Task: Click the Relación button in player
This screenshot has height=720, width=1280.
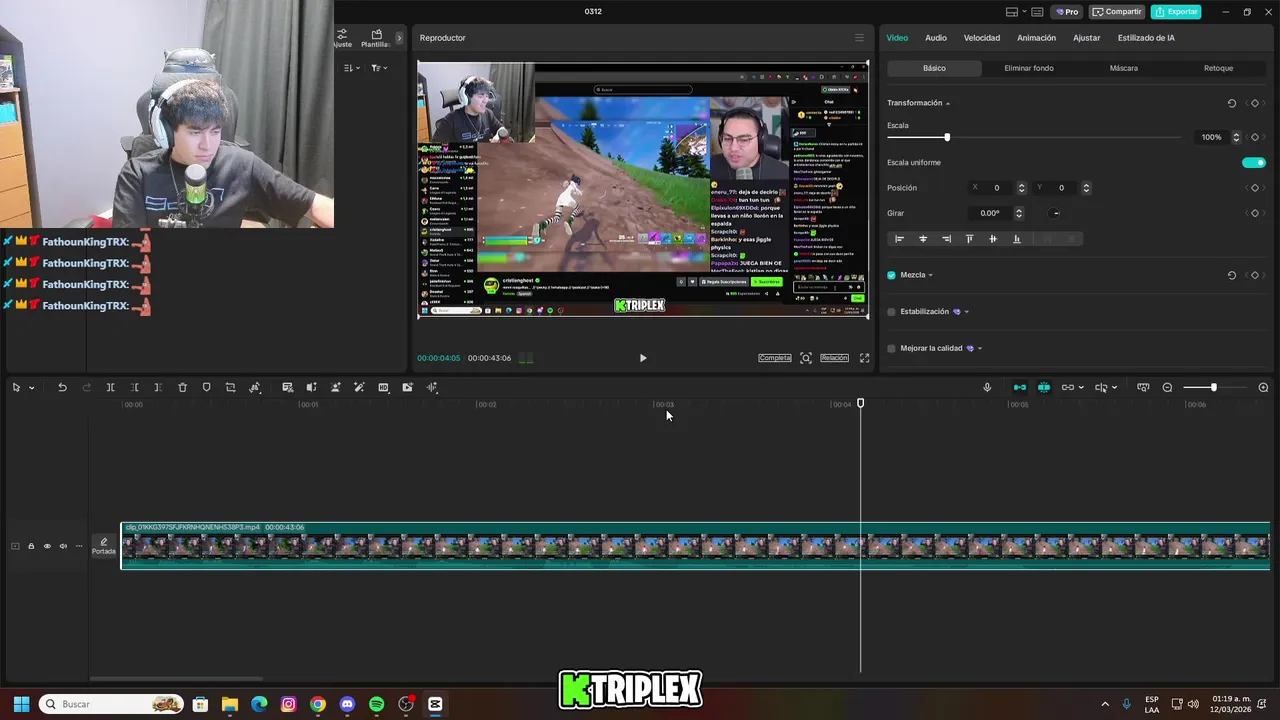Action: coord(834,358)
